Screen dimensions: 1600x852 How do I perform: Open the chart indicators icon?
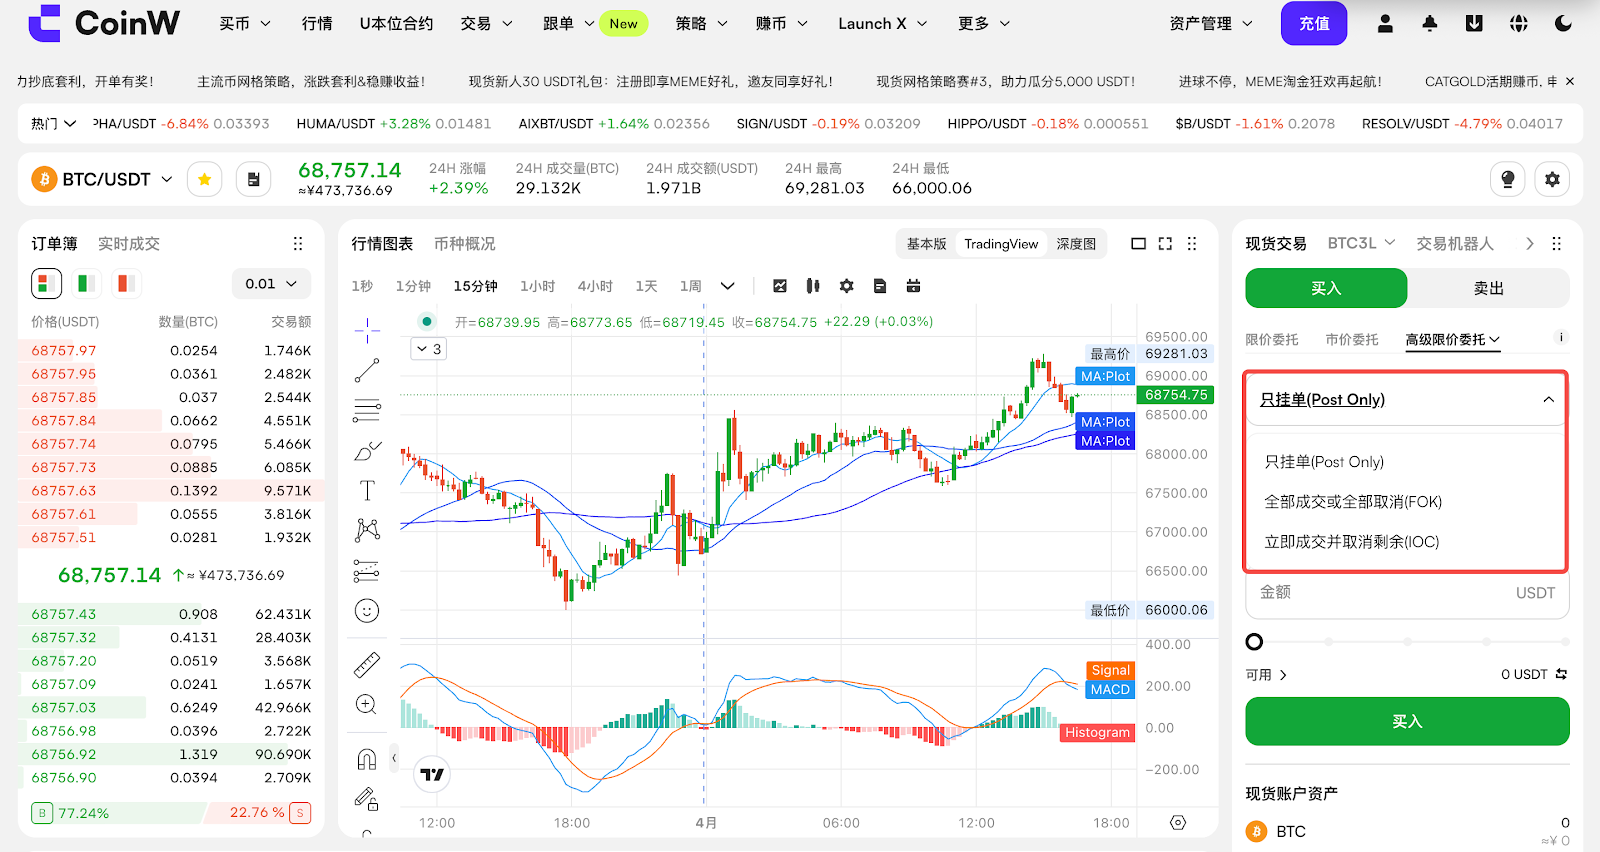point(780,286)
